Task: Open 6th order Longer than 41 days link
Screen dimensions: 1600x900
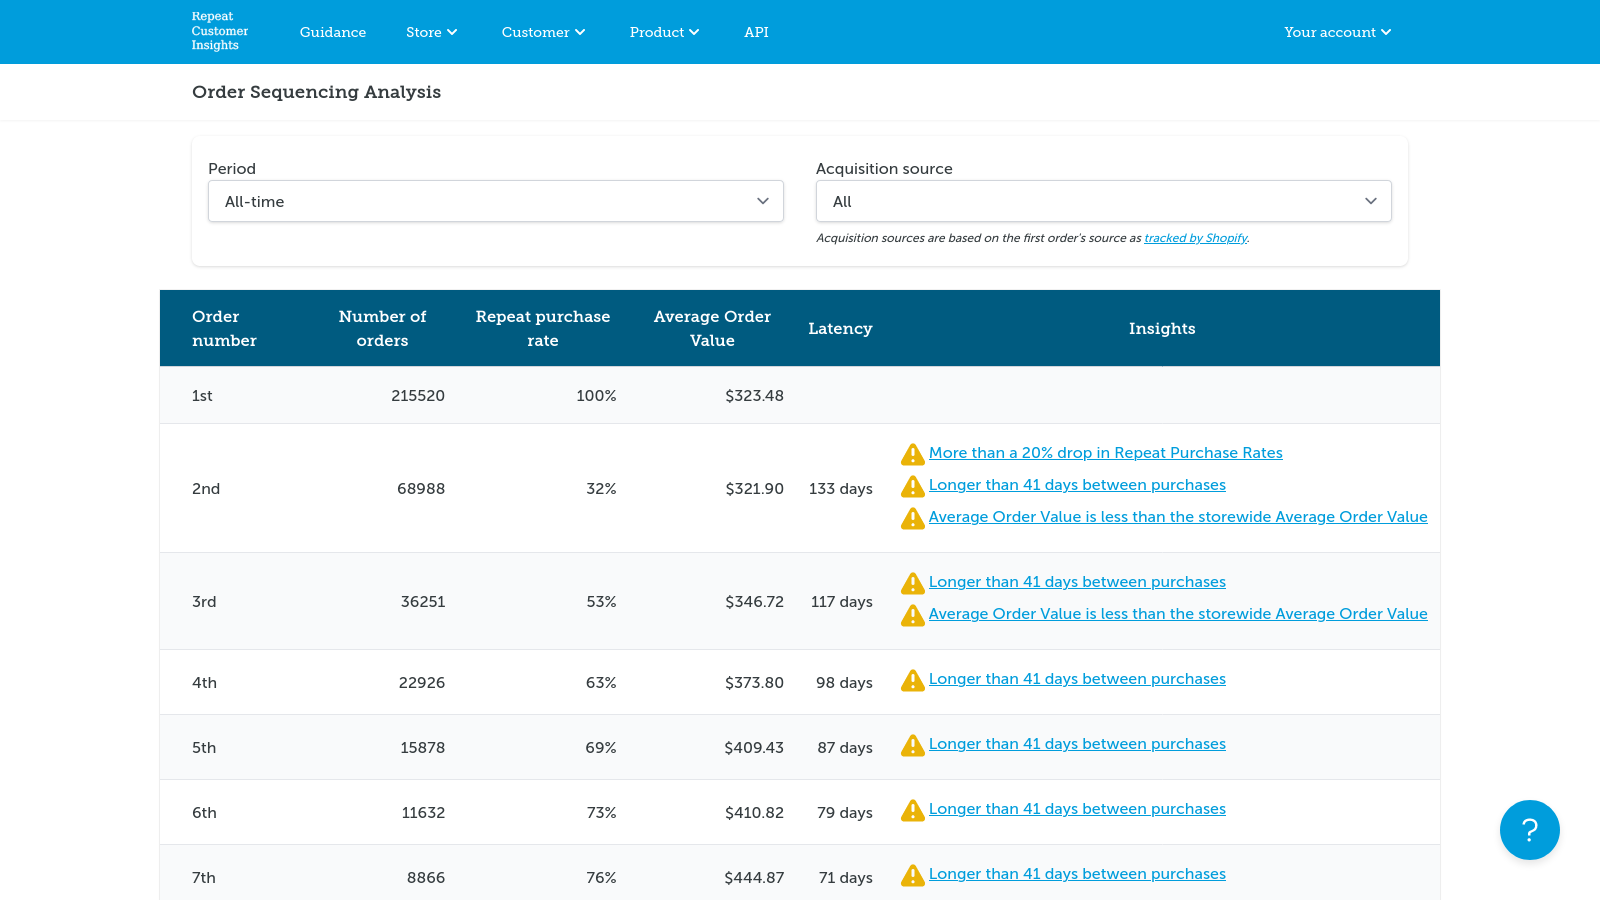Action: pyautogui.click(x=1077, y=809)
